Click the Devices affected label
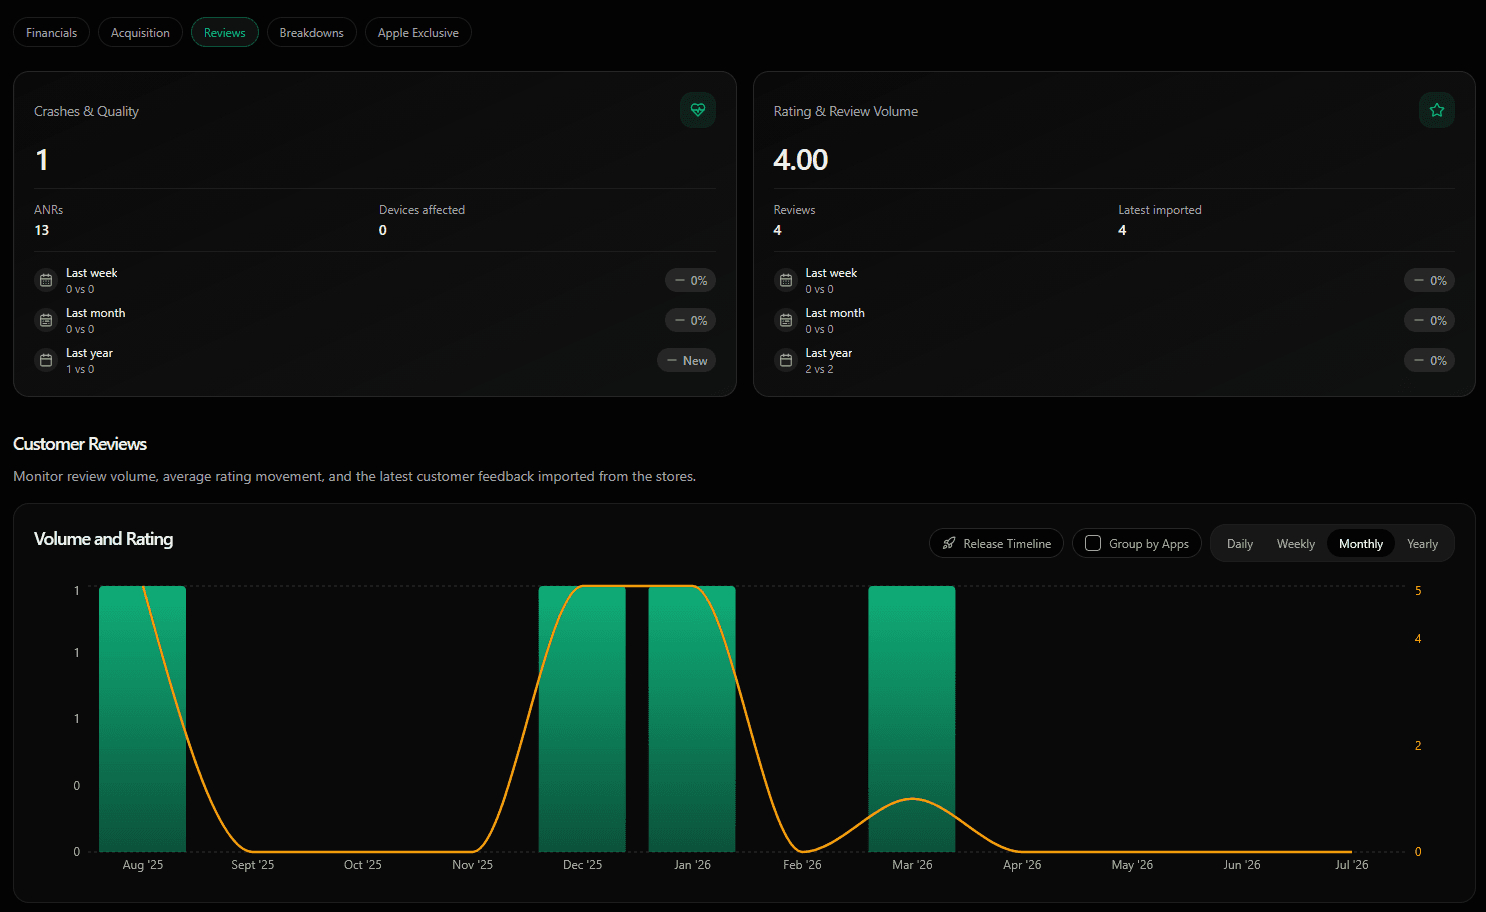 pos(422,210)
